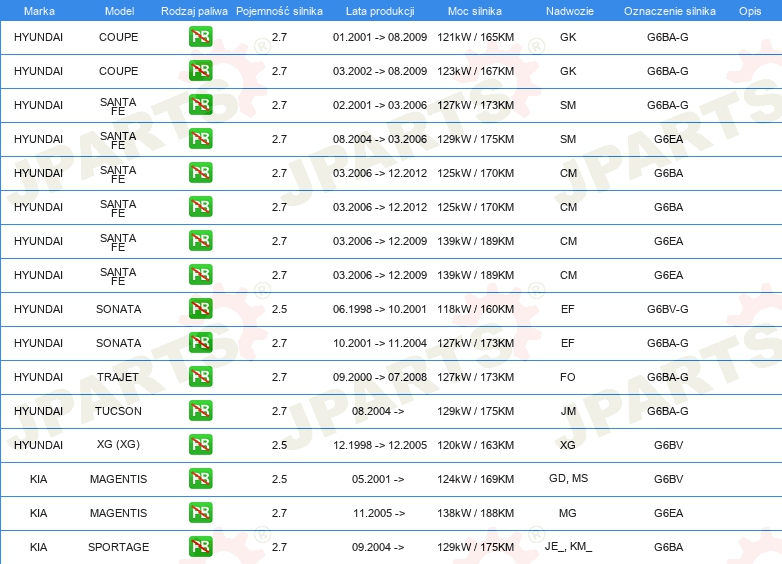
Task: Click the date 03.2002 -> 08.2009
Action: [380, 71]
